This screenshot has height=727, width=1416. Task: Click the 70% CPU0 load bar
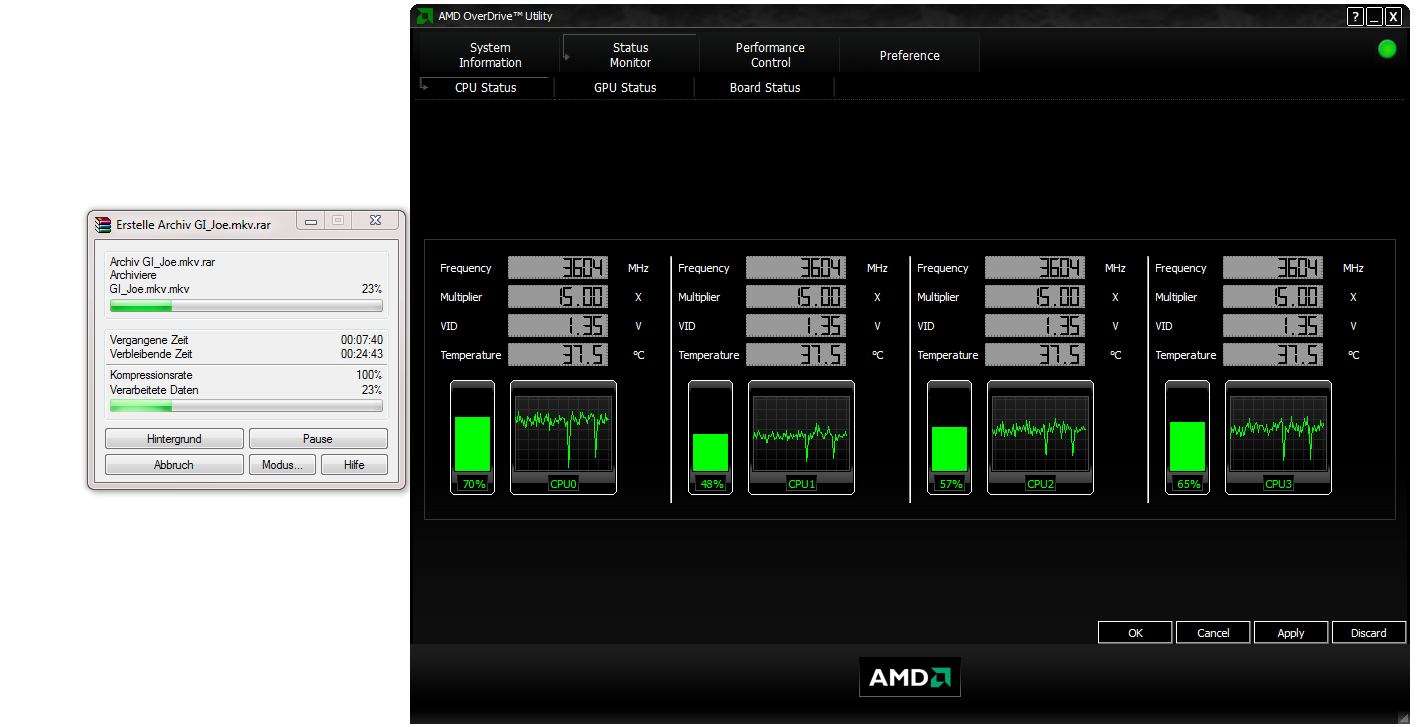coord(472,437)
